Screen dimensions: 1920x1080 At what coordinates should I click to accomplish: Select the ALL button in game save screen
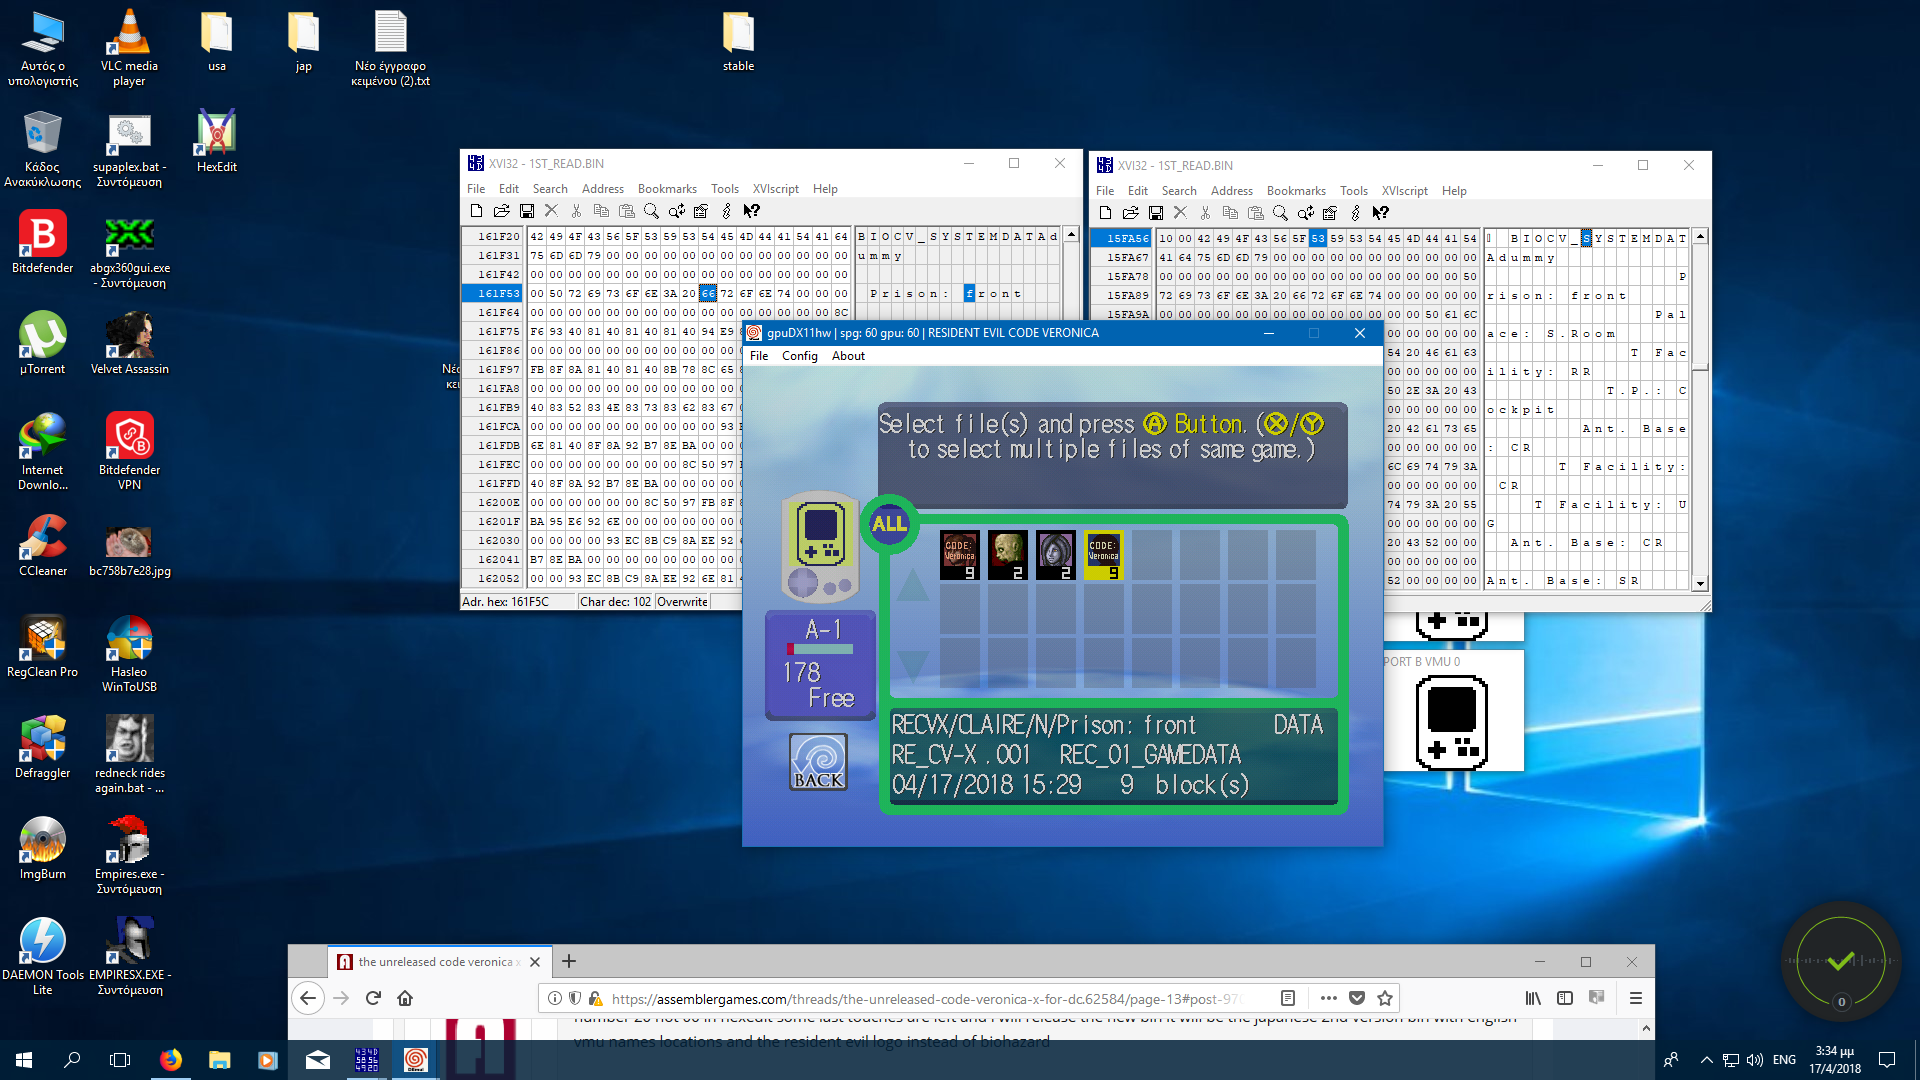pyautogui.click(x=889, y=524)
